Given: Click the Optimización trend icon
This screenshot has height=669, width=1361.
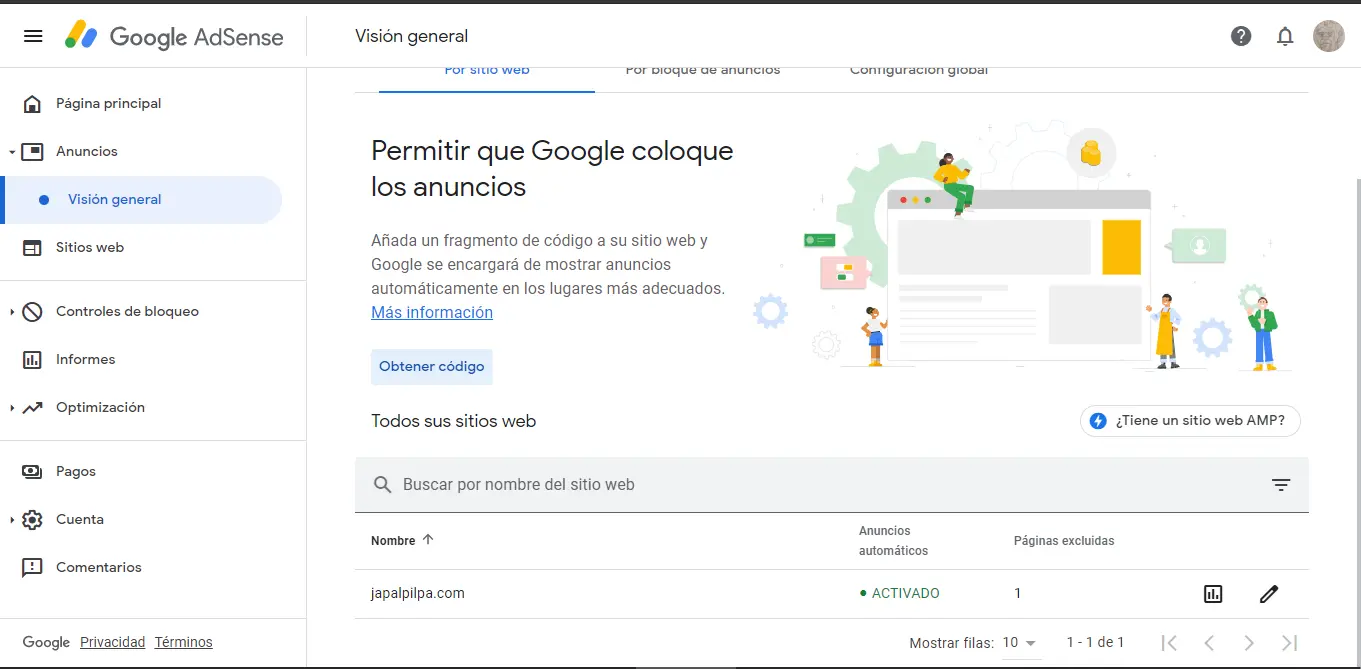Looking at the screenshot, I should (32, 408).
